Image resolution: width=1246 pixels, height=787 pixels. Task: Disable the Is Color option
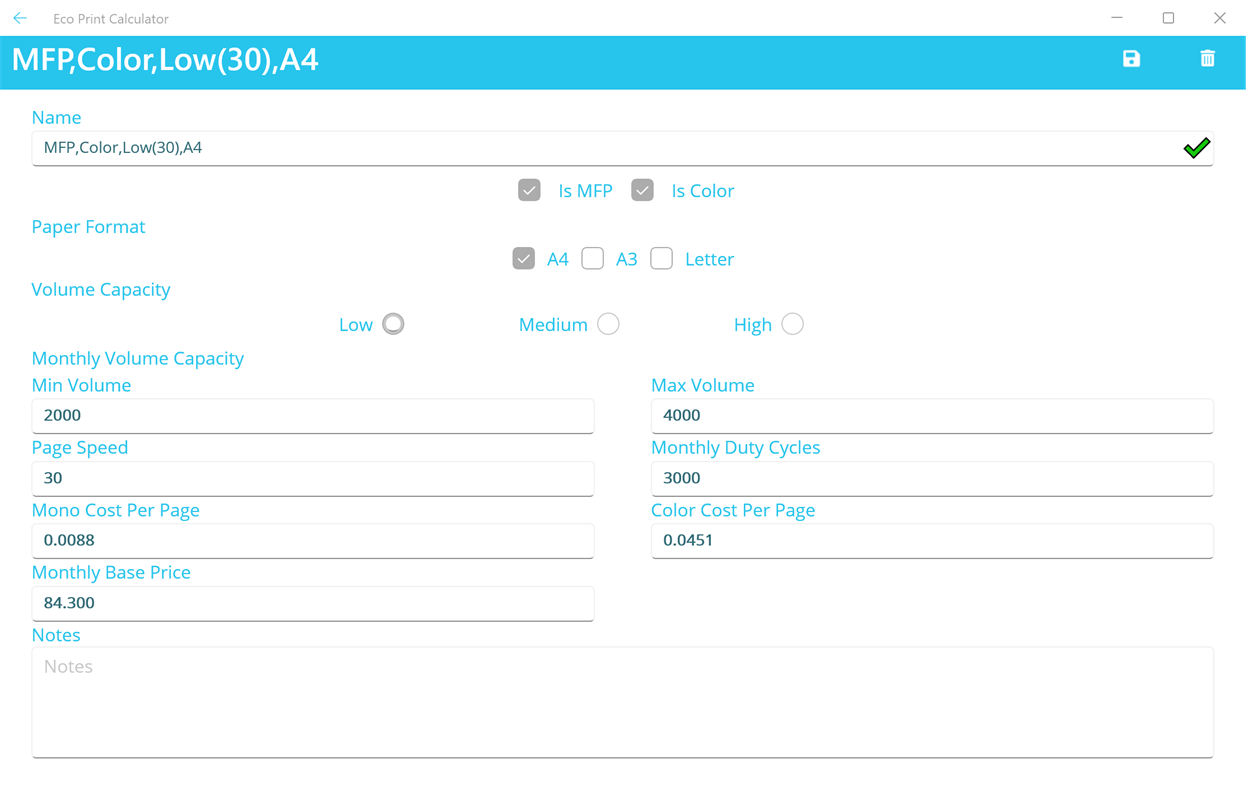(x=642, y=190)
